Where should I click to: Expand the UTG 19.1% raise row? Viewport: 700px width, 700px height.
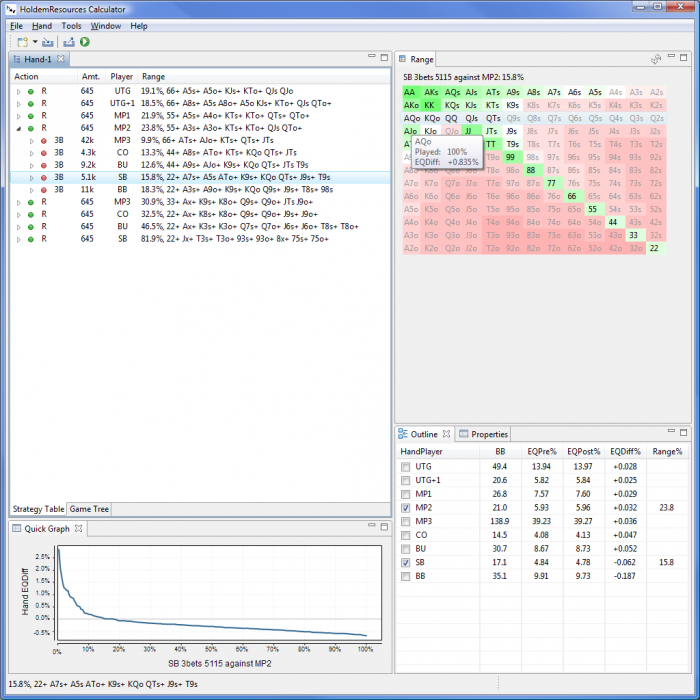19,91
